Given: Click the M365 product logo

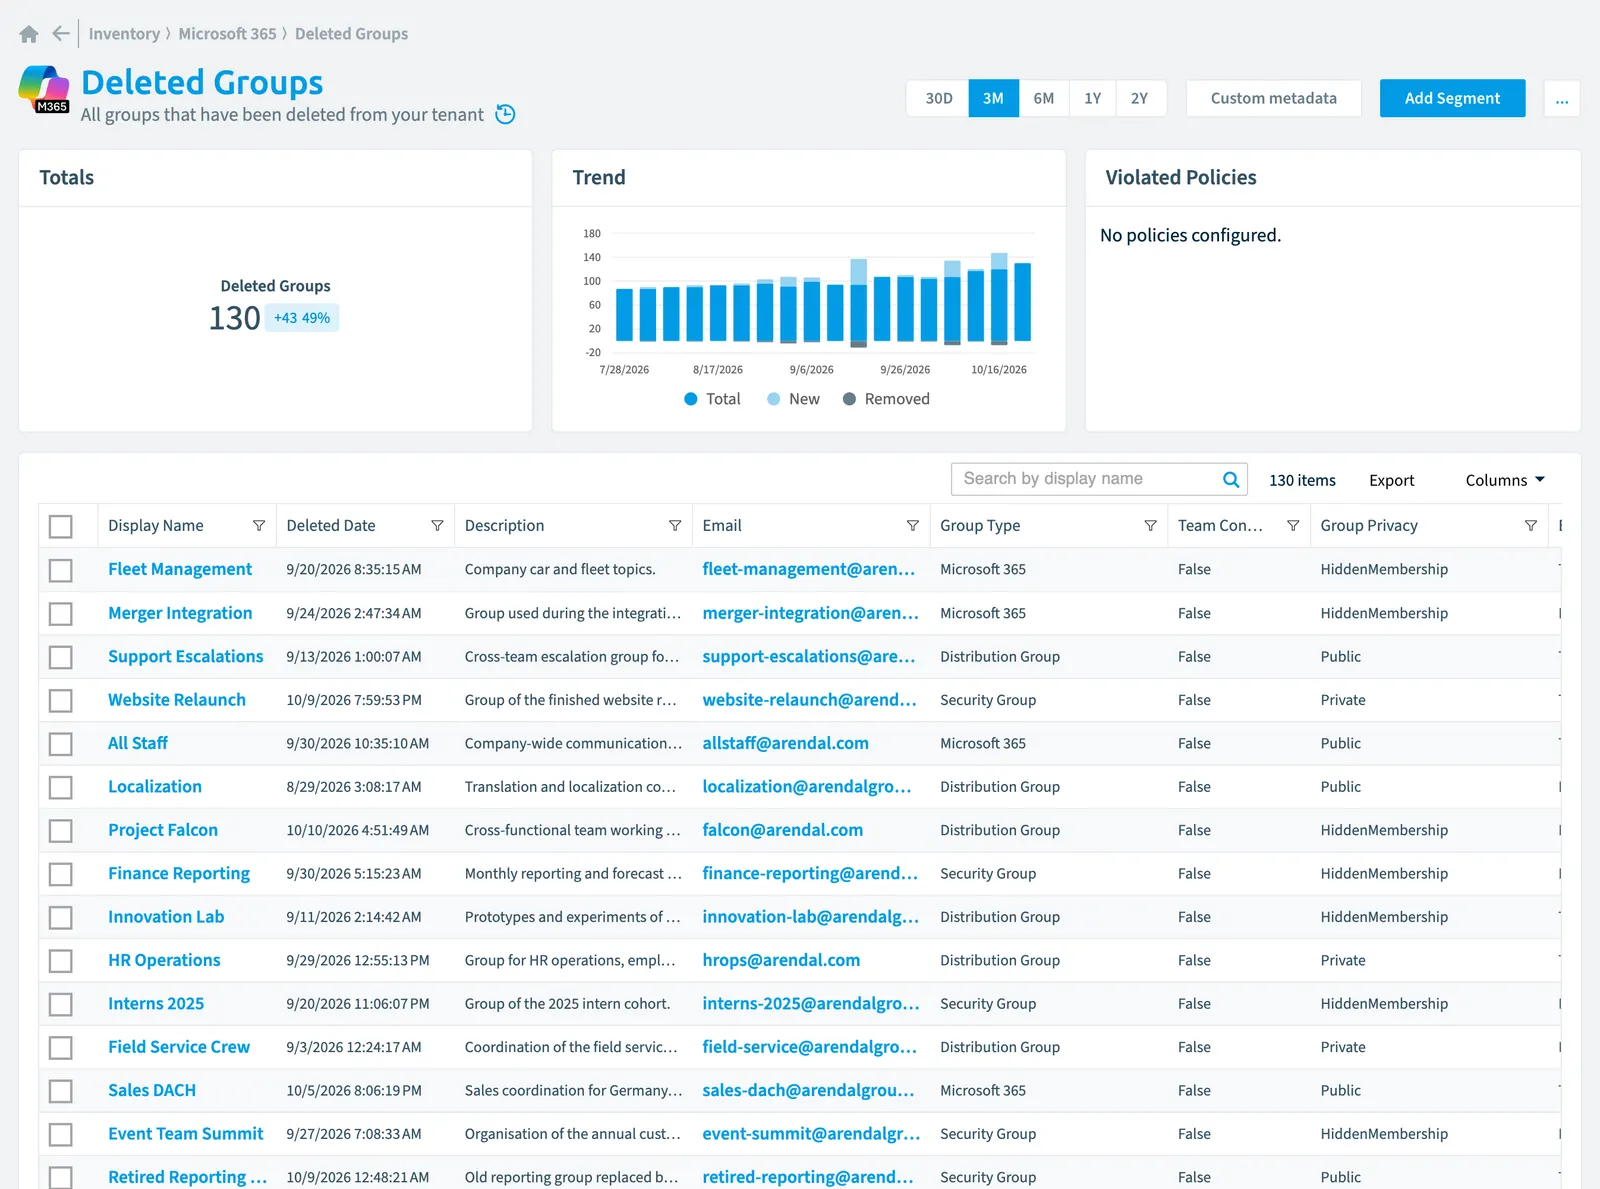Looking at the screenshot, I should coord(44,89).
